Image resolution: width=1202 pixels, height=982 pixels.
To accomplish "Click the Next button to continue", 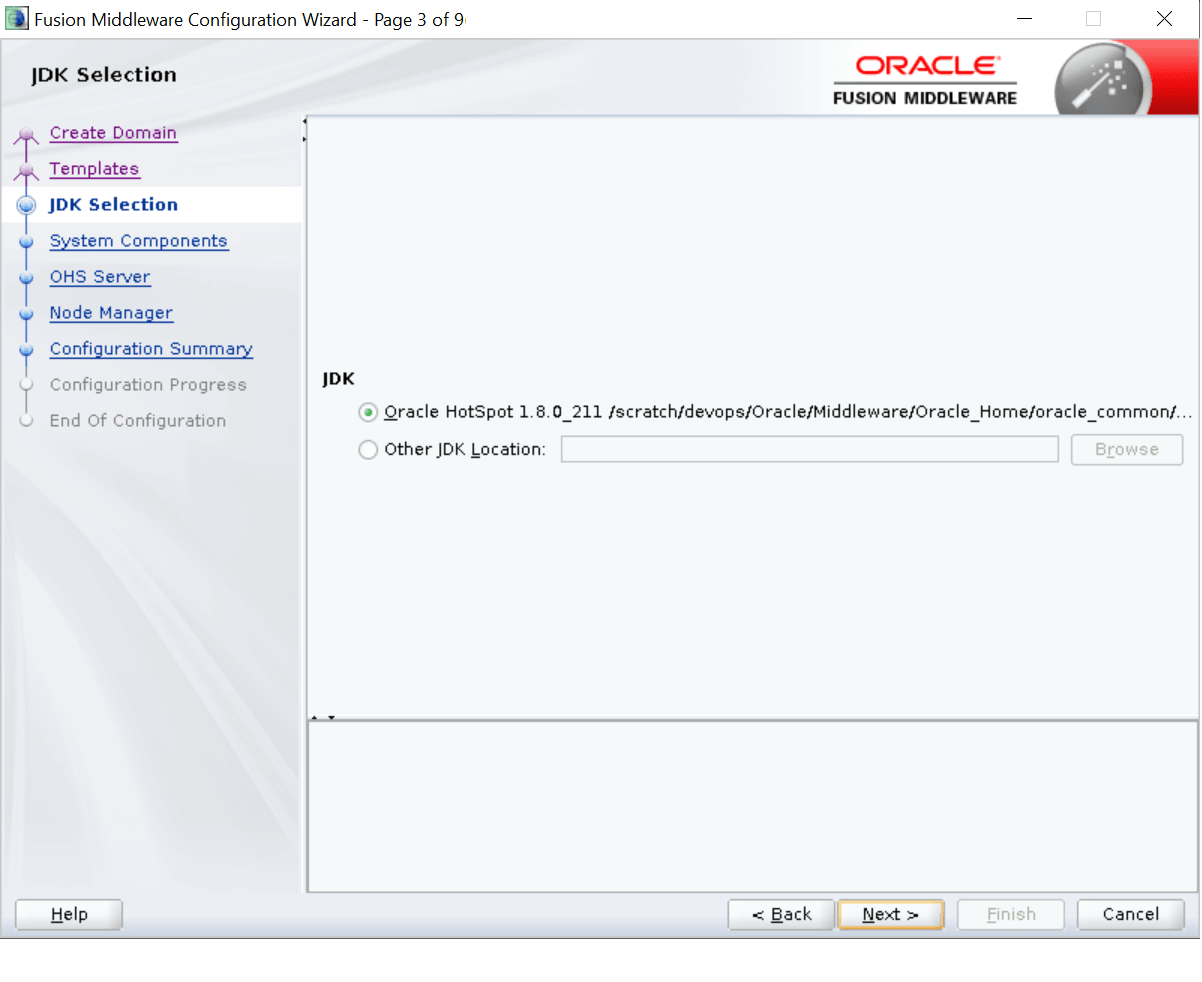I will tap(889, 914).
